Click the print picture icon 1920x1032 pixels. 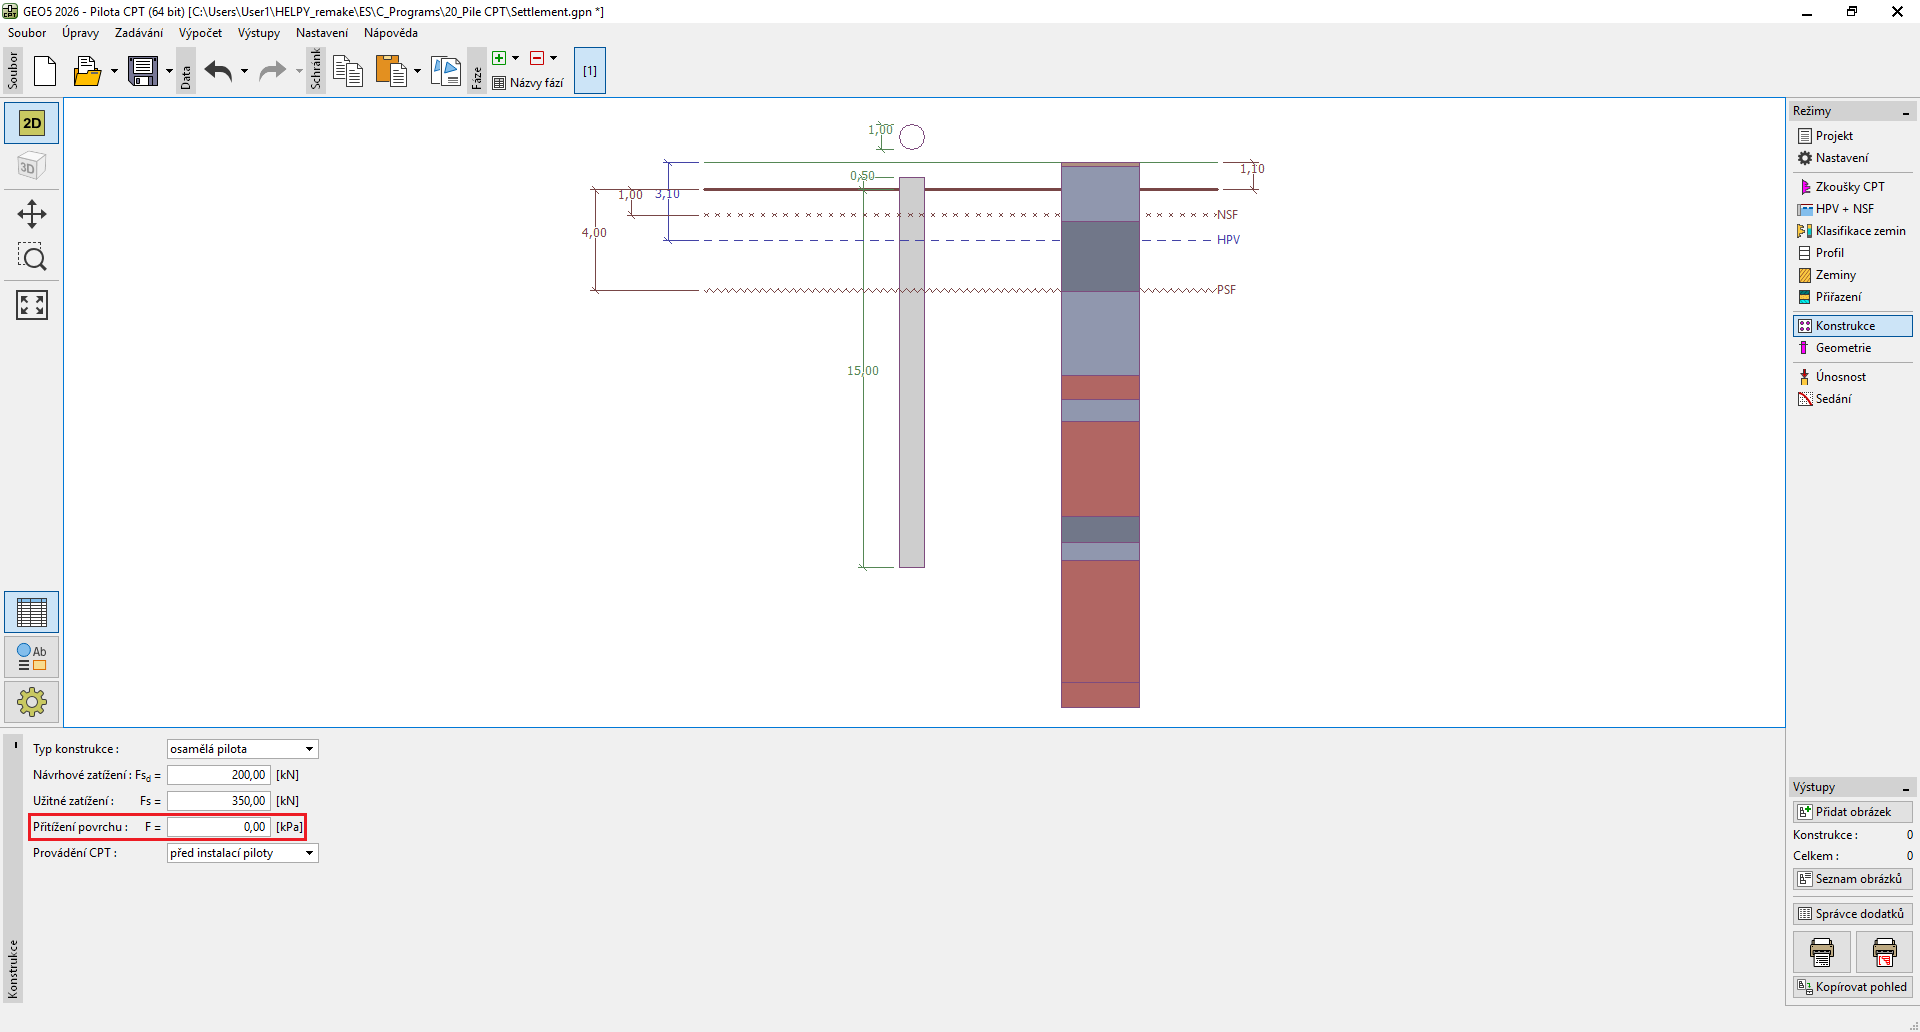(1821, 952)
